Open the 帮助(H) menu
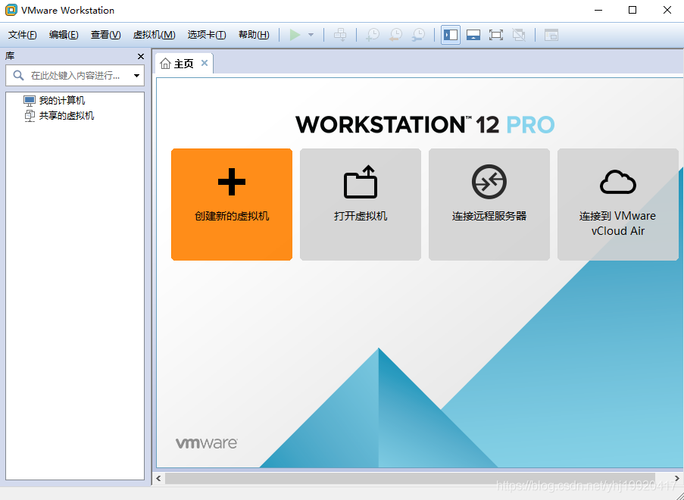Viewport: 684px width, 500px height. (x=254, y=35)
